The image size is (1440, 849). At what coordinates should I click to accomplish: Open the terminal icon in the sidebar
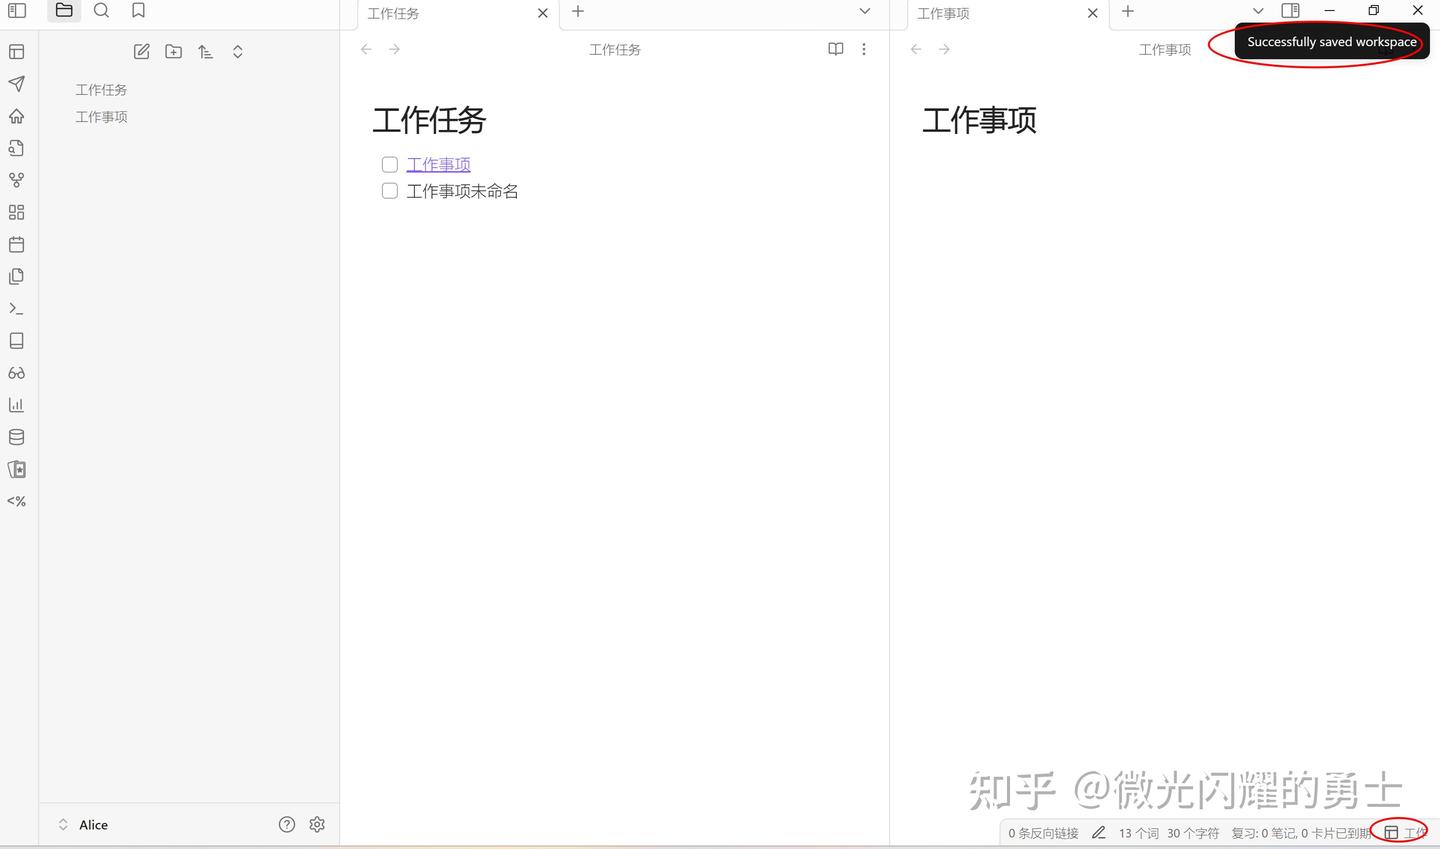[16, 308]
